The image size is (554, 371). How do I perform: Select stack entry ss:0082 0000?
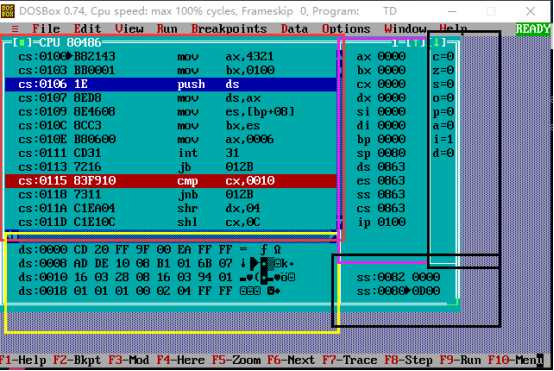398,277
